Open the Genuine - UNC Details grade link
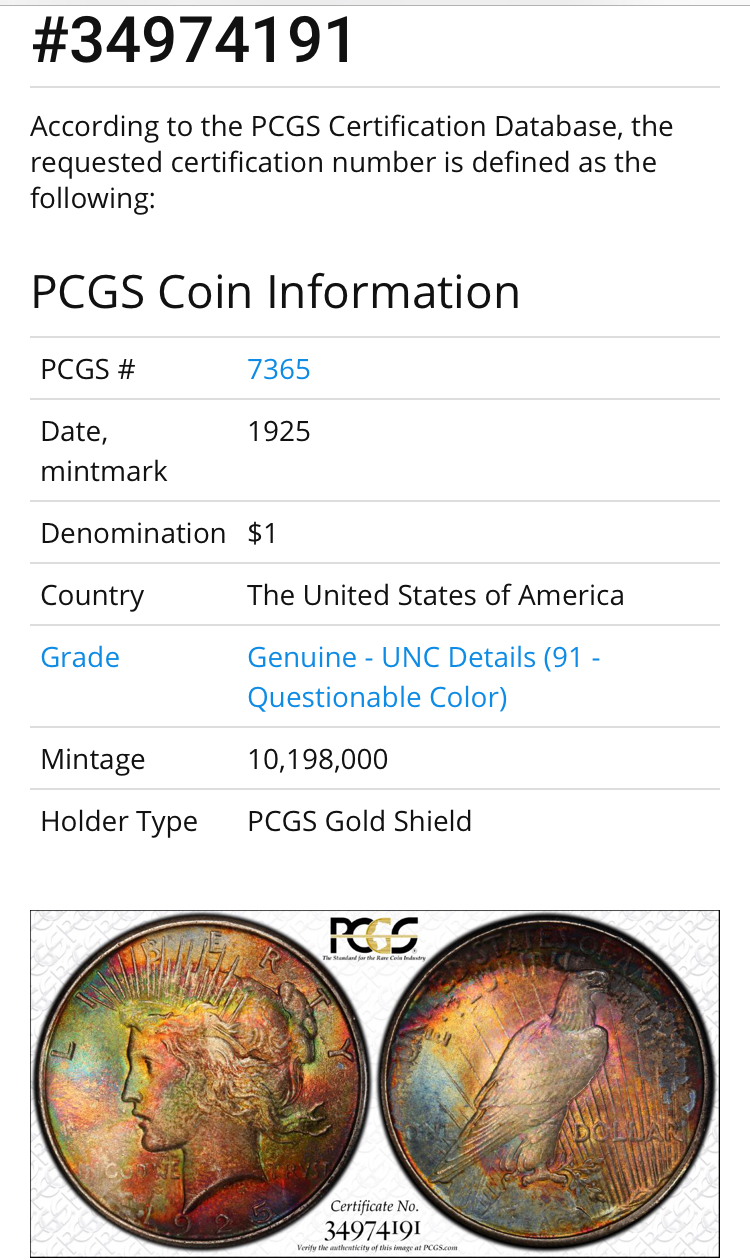750x1260 pixels. 423,677
